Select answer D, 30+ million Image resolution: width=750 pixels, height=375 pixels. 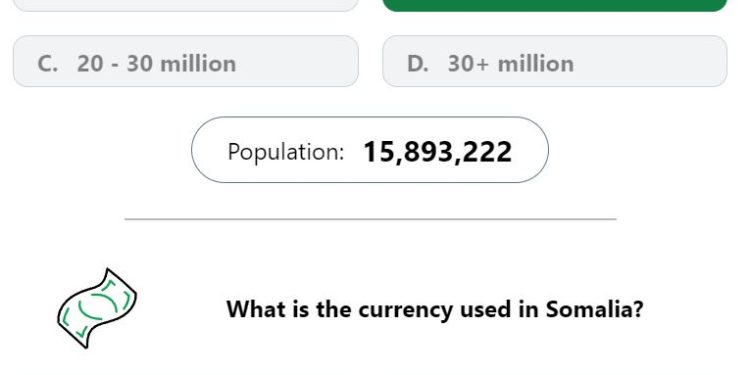pyautogui.click(x=555, y=61)
